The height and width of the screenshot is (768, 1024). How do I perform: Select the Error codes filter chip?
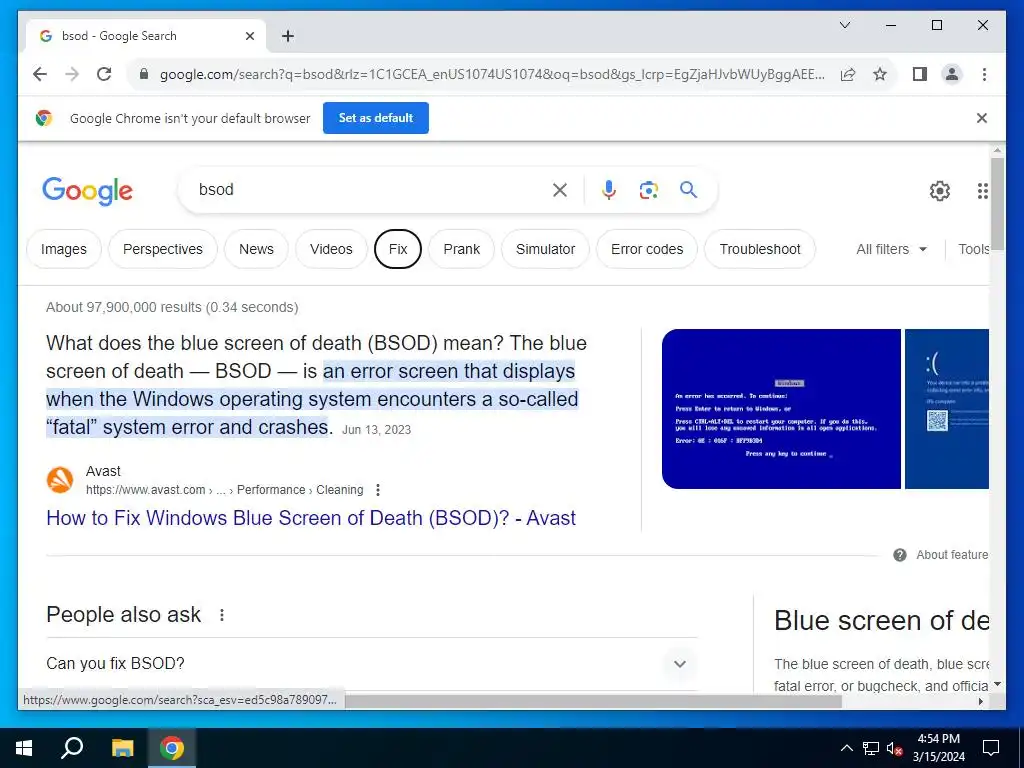pos(647,249)
